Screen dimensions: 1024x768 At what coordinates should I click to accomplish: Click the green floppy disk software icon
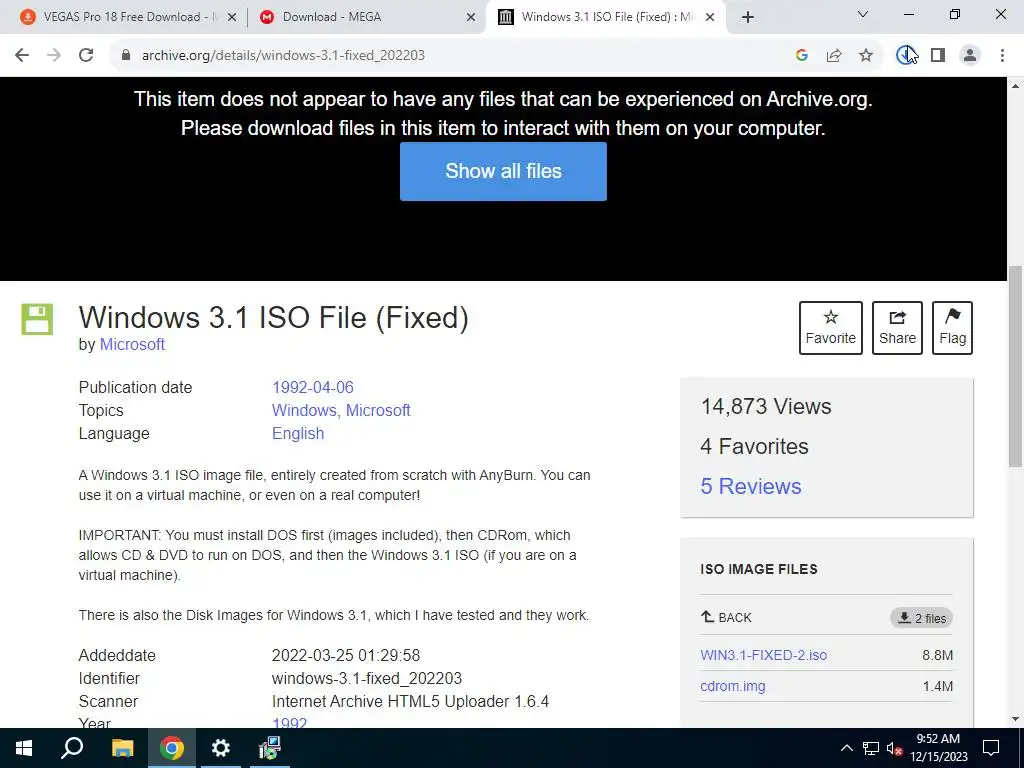37,319
